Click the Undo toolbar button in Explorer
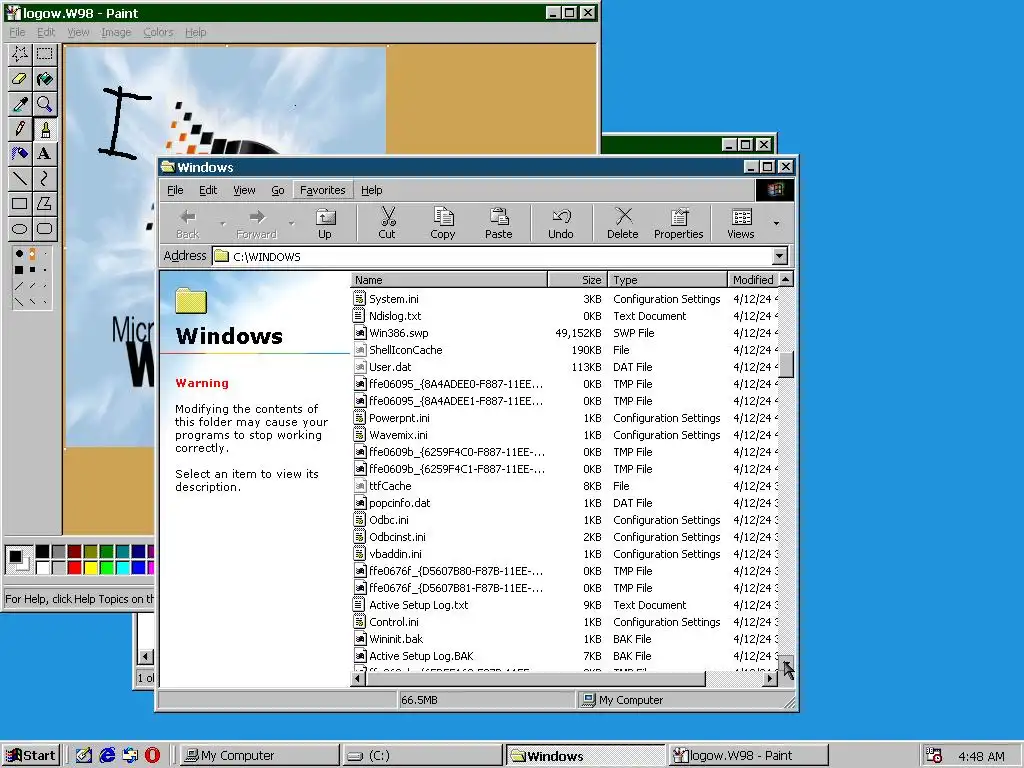This screenshot has height=768, width=1024. pyautogui.click(x=561, y=223)
